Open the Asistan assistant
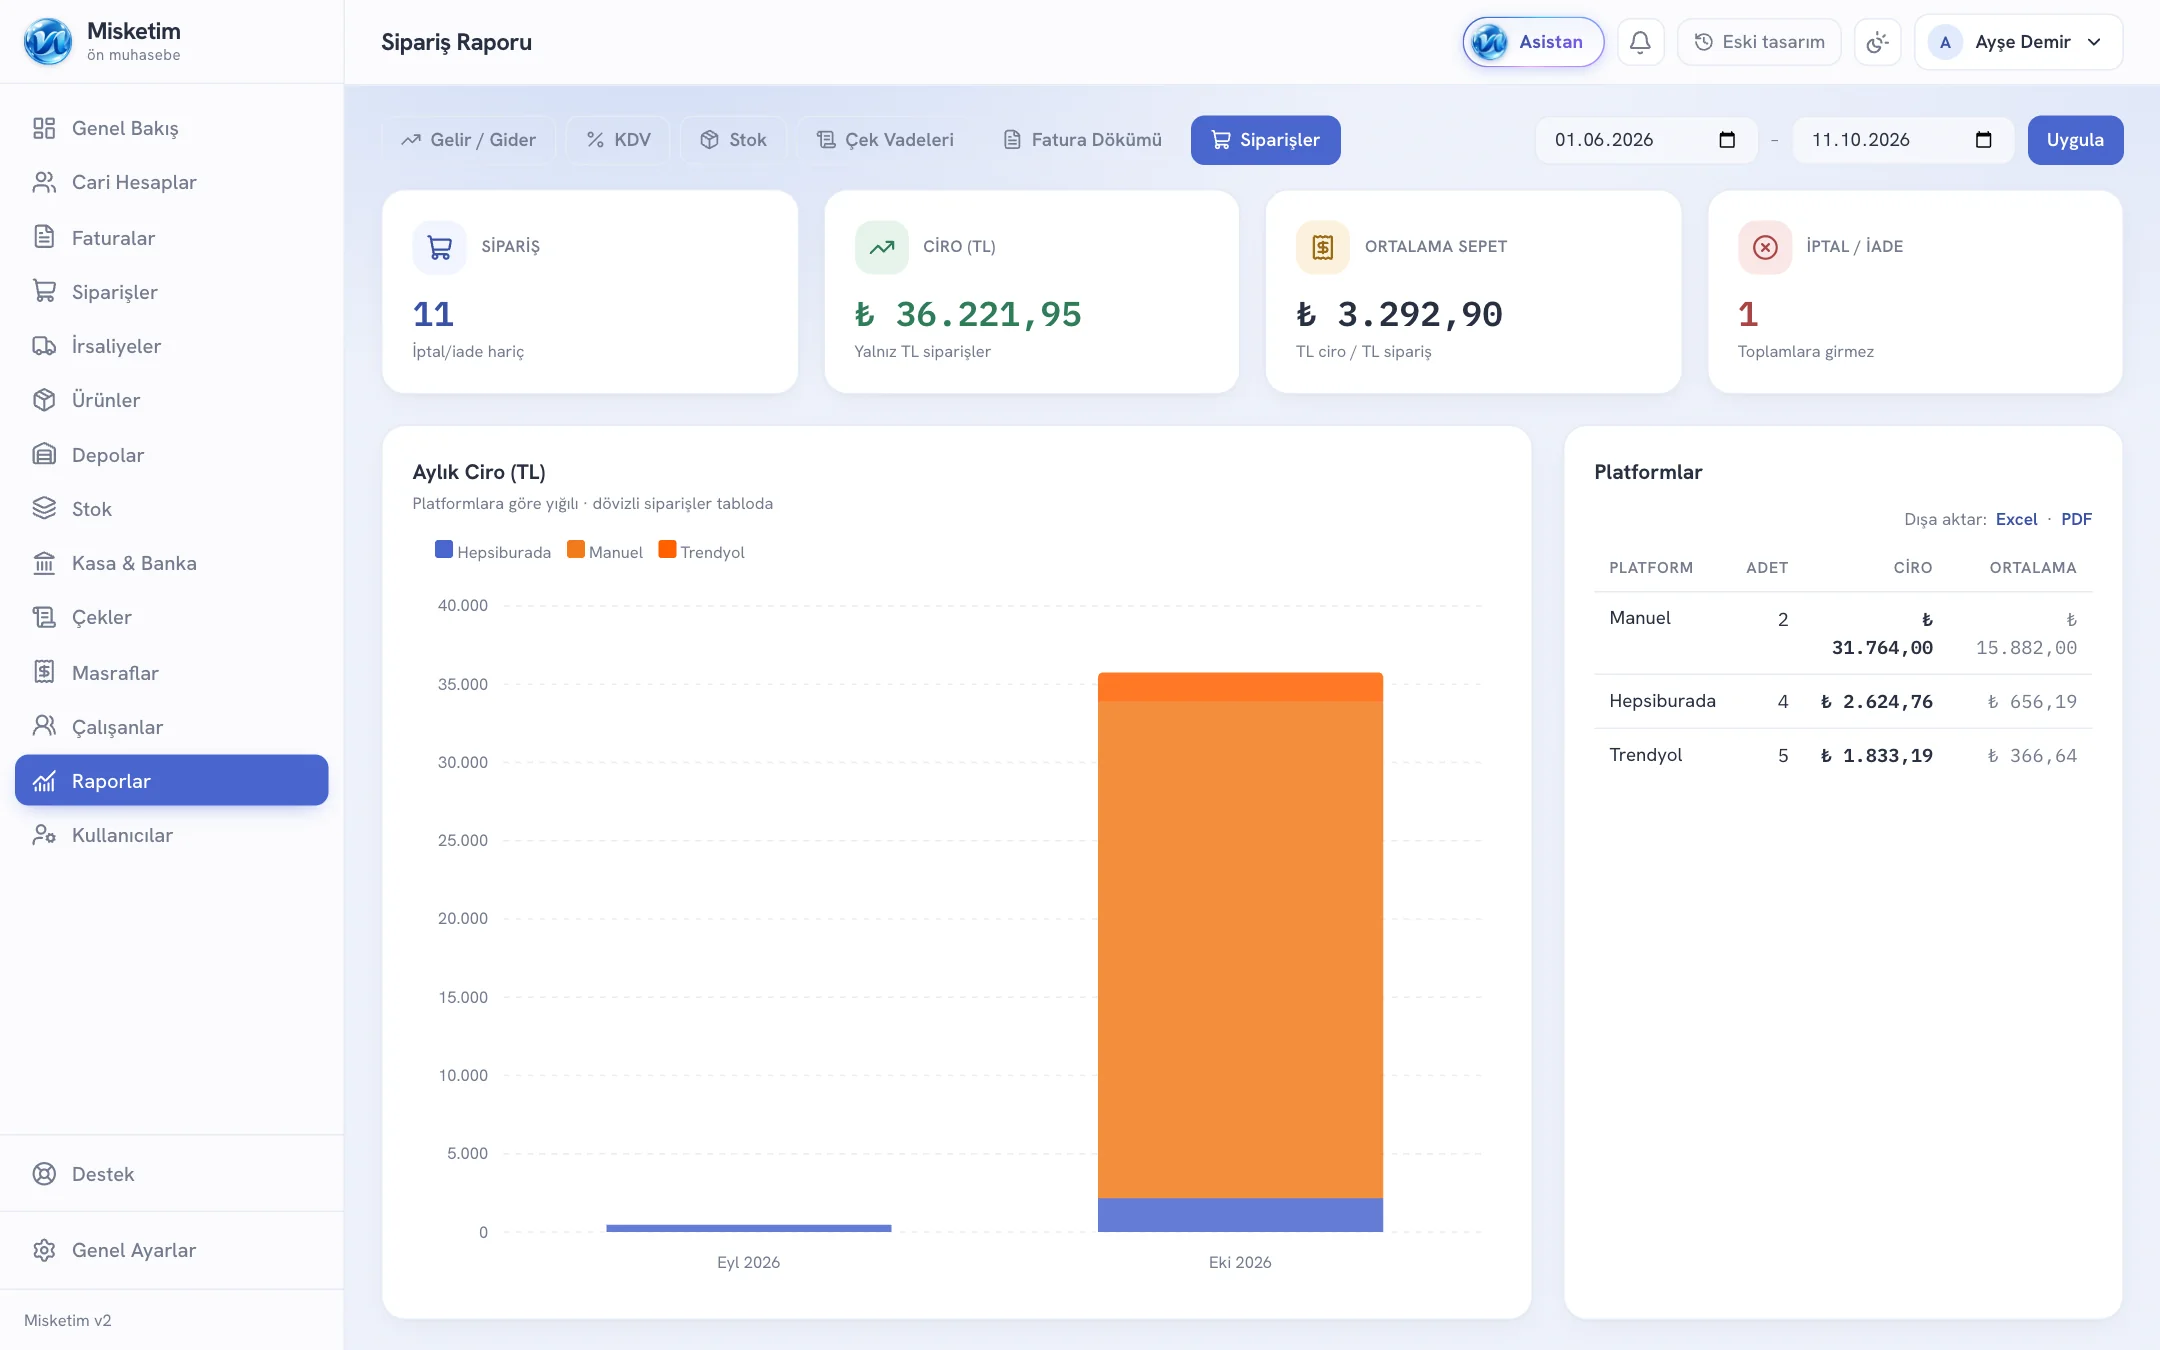Viewport: 2160px width, 1350px height. pyautogui.click(x=1533, y=42)
